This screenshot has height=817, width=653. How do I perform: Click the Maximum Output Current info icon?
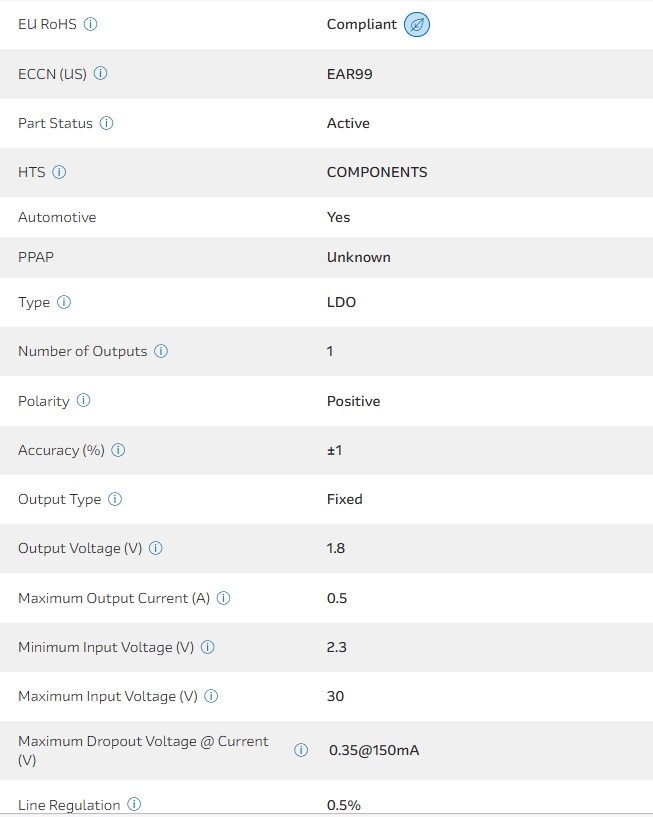point(224,598)
